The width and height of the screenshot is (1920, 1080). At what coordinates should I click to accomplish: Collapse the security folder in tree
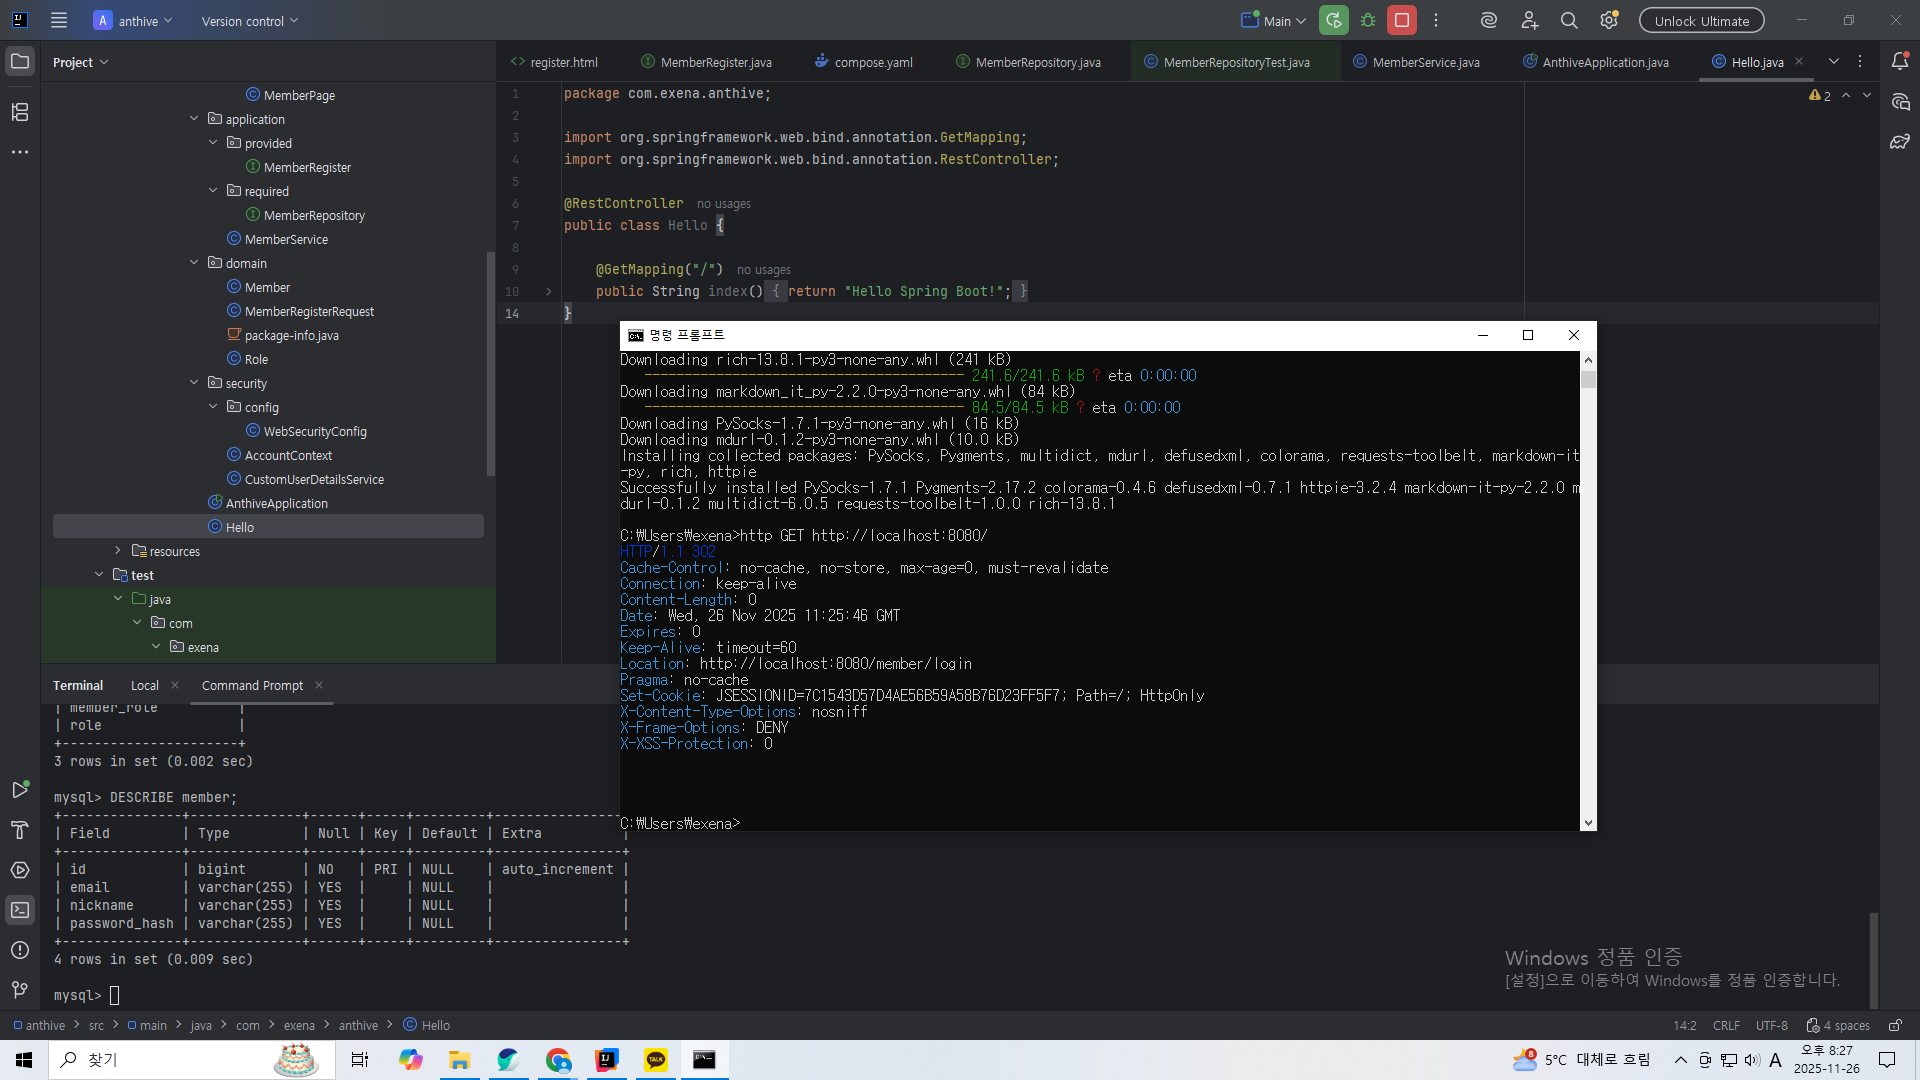194,383
